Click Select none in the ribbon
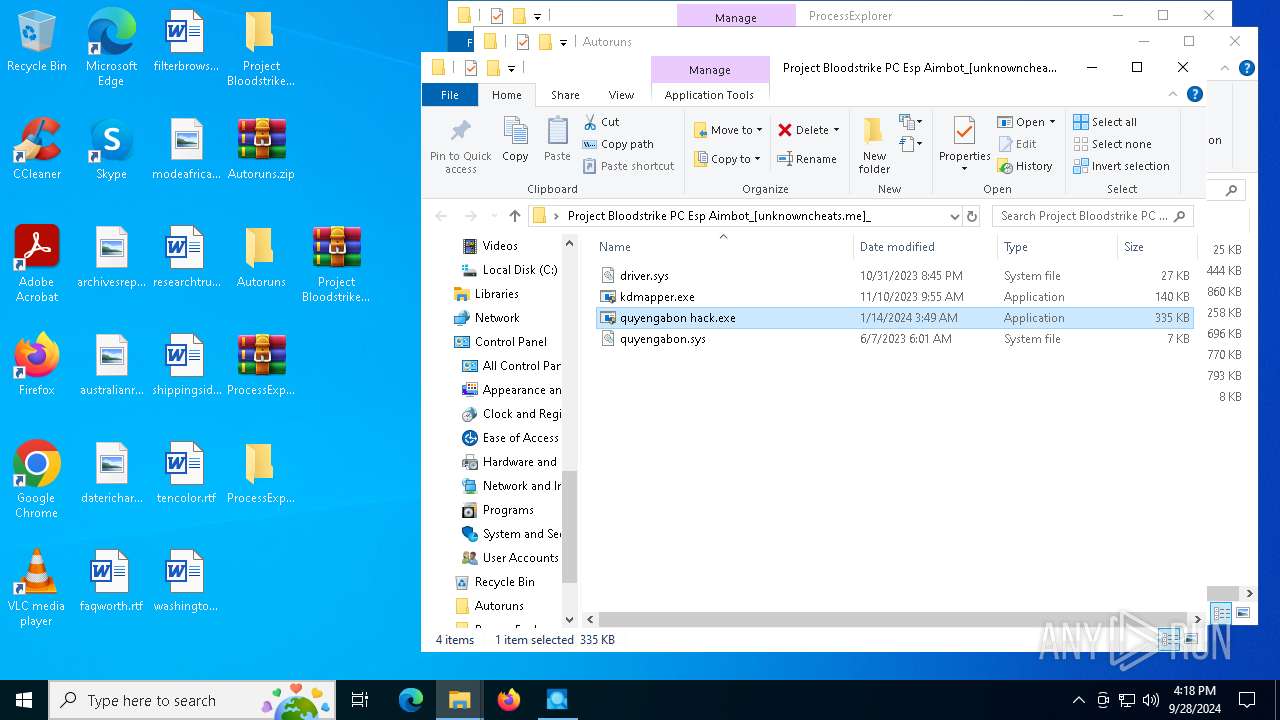This screenshot has width=1280, height=720. (x=1112, y=144)
